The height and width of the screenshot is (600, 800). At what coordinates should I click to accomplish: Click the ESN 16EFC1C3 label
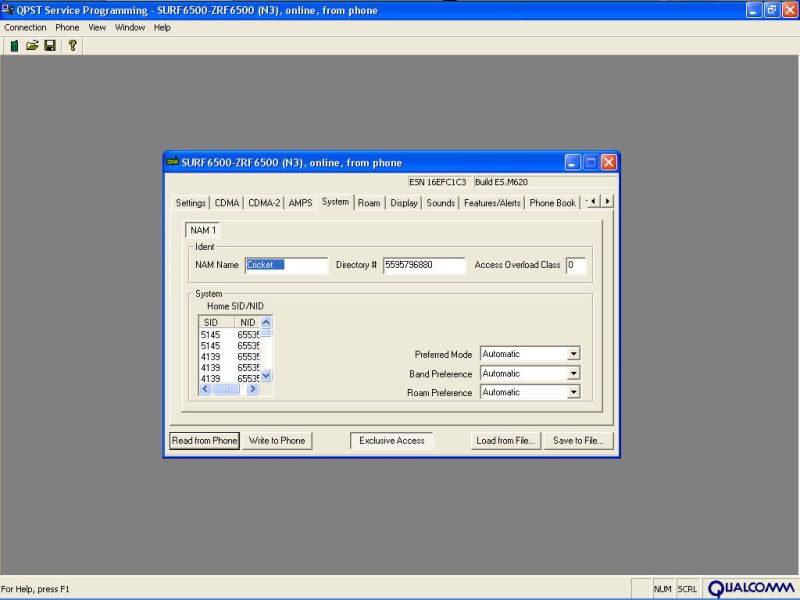[438, 182]
